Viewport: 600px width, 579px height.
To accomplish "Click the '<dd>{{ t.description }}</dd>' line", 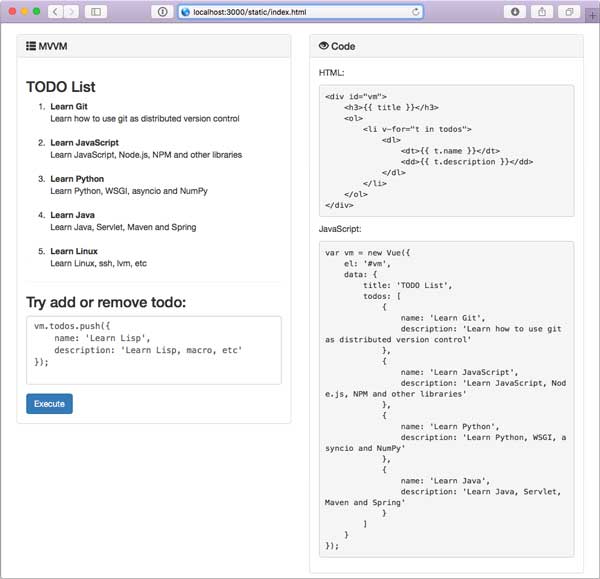I will (x=467, y=162).
